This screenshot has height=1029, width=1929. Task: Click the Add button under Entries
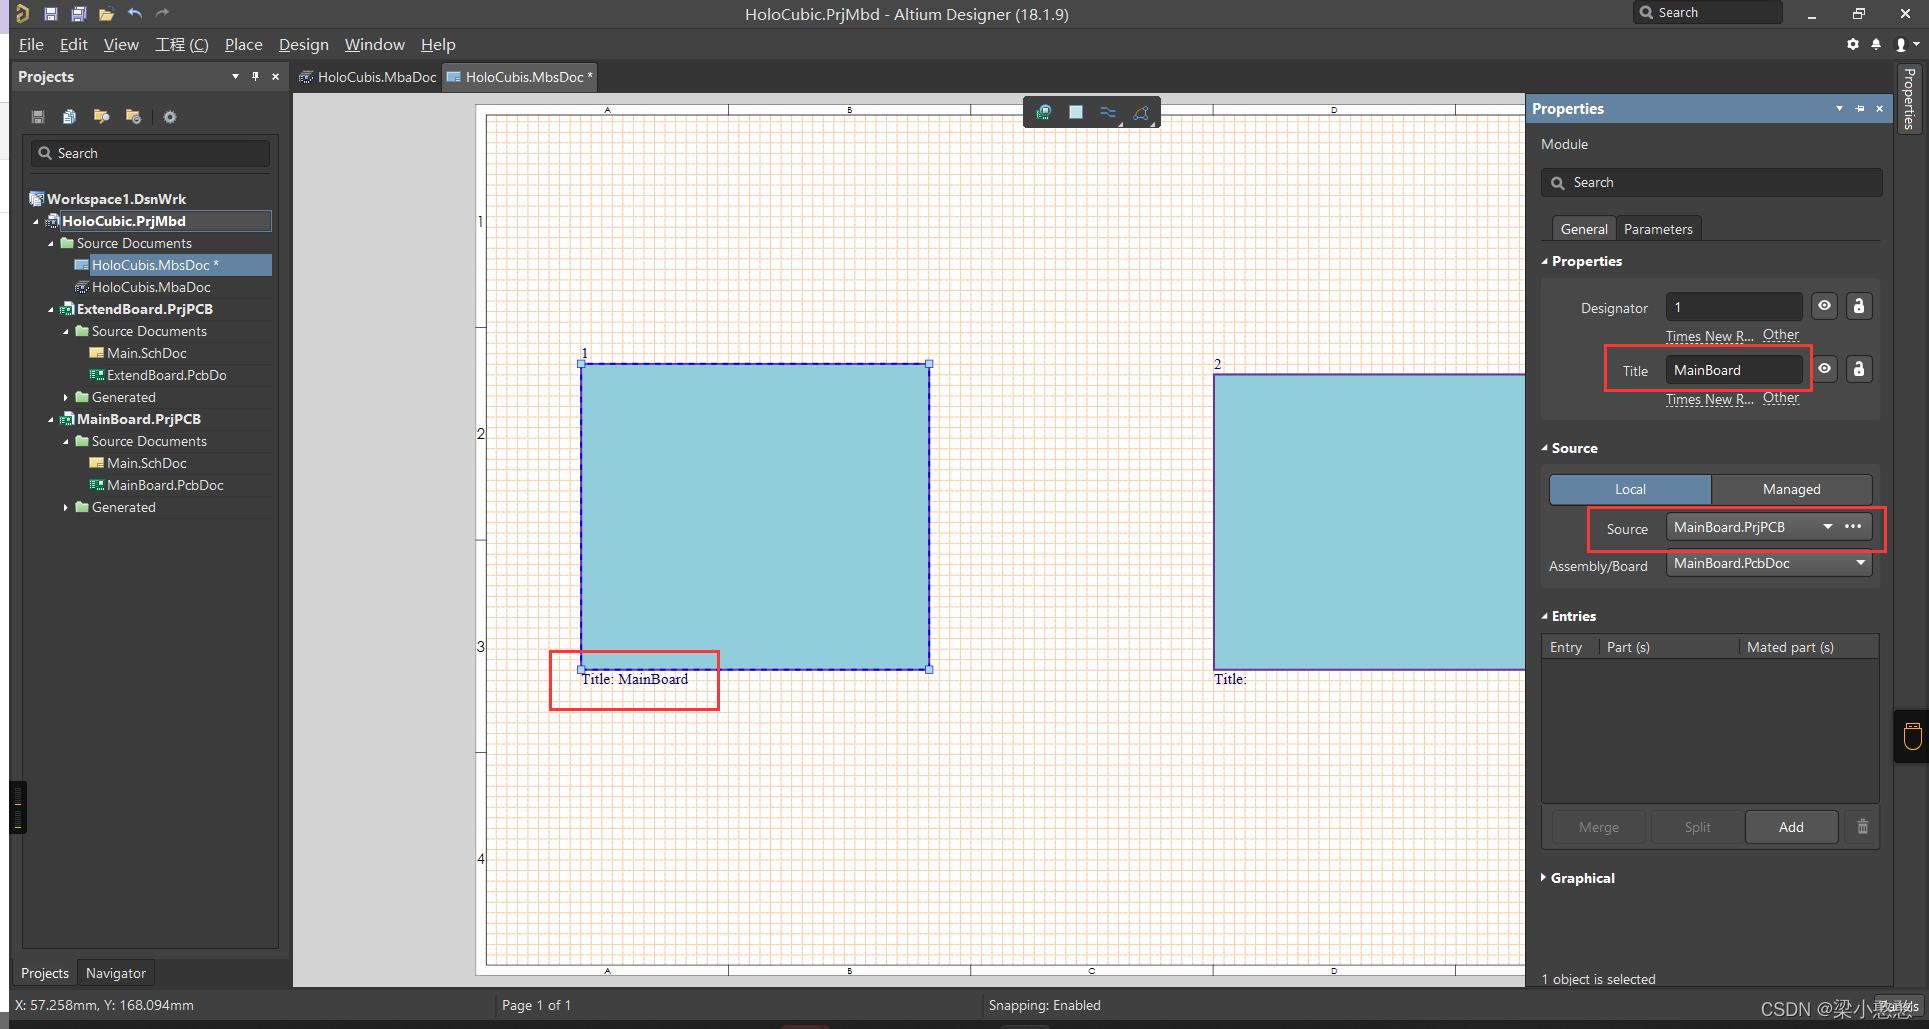coord(1790,827)
